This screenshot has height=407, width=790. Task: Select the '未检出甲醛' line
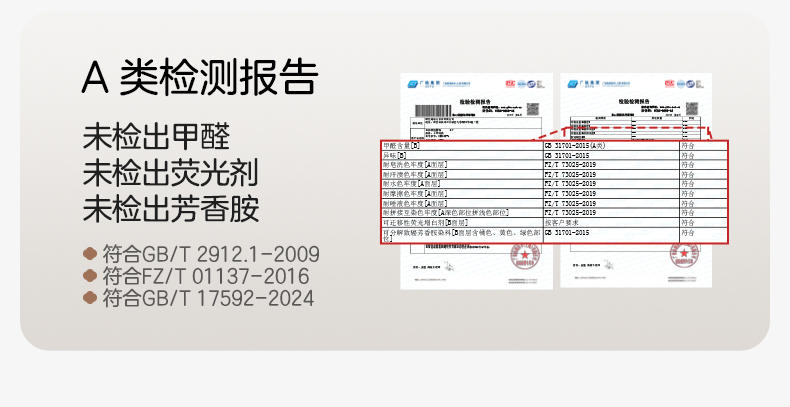[x=157, y=137]
